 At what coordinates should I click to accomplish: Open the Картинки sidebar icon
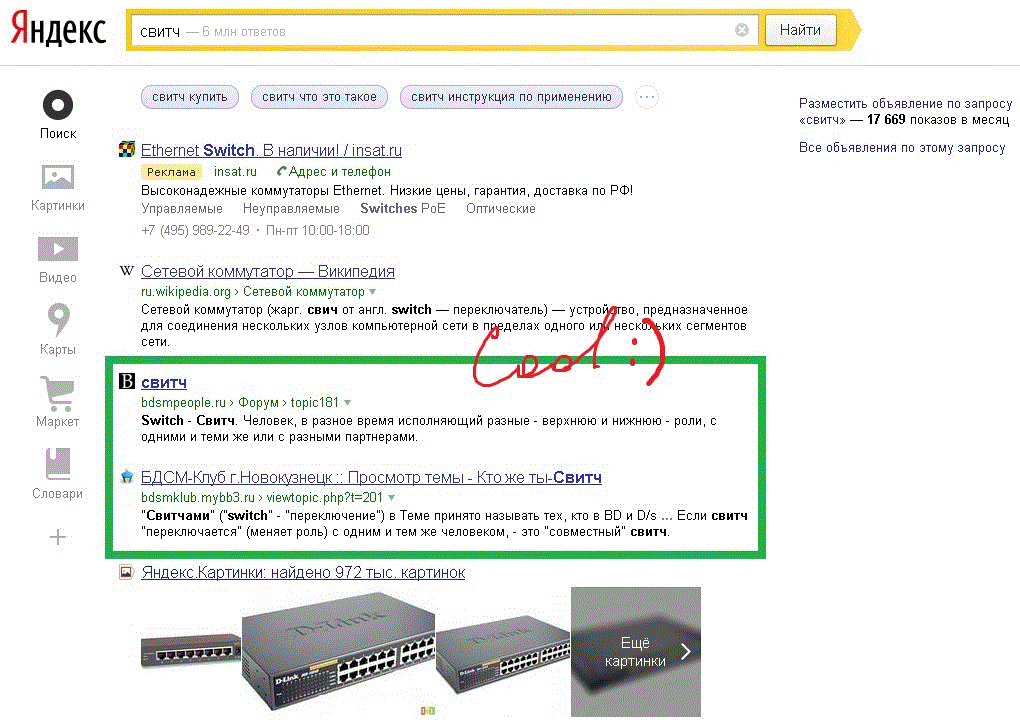tap(58, 177)
